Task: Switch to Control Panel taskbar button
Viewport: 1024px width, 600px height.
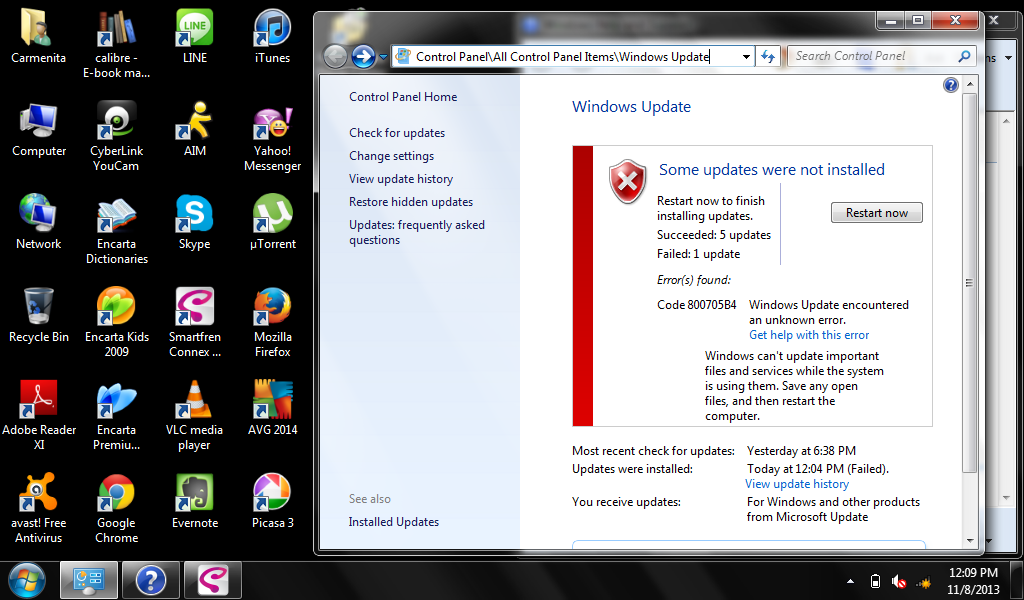Action: point(89,580)
